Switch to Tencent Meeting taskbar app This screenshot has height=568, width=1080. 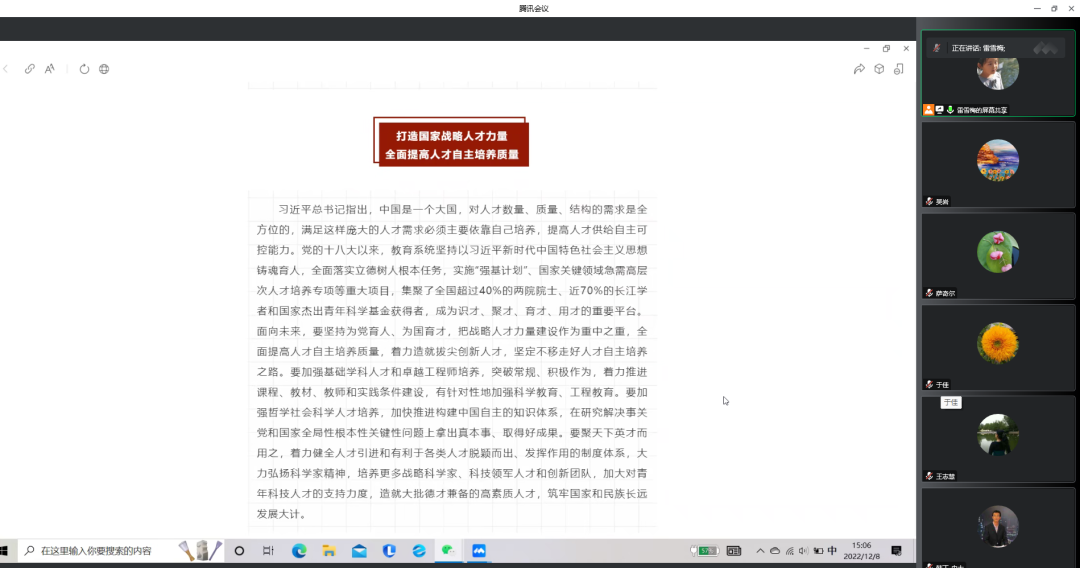tap(479, 551)
